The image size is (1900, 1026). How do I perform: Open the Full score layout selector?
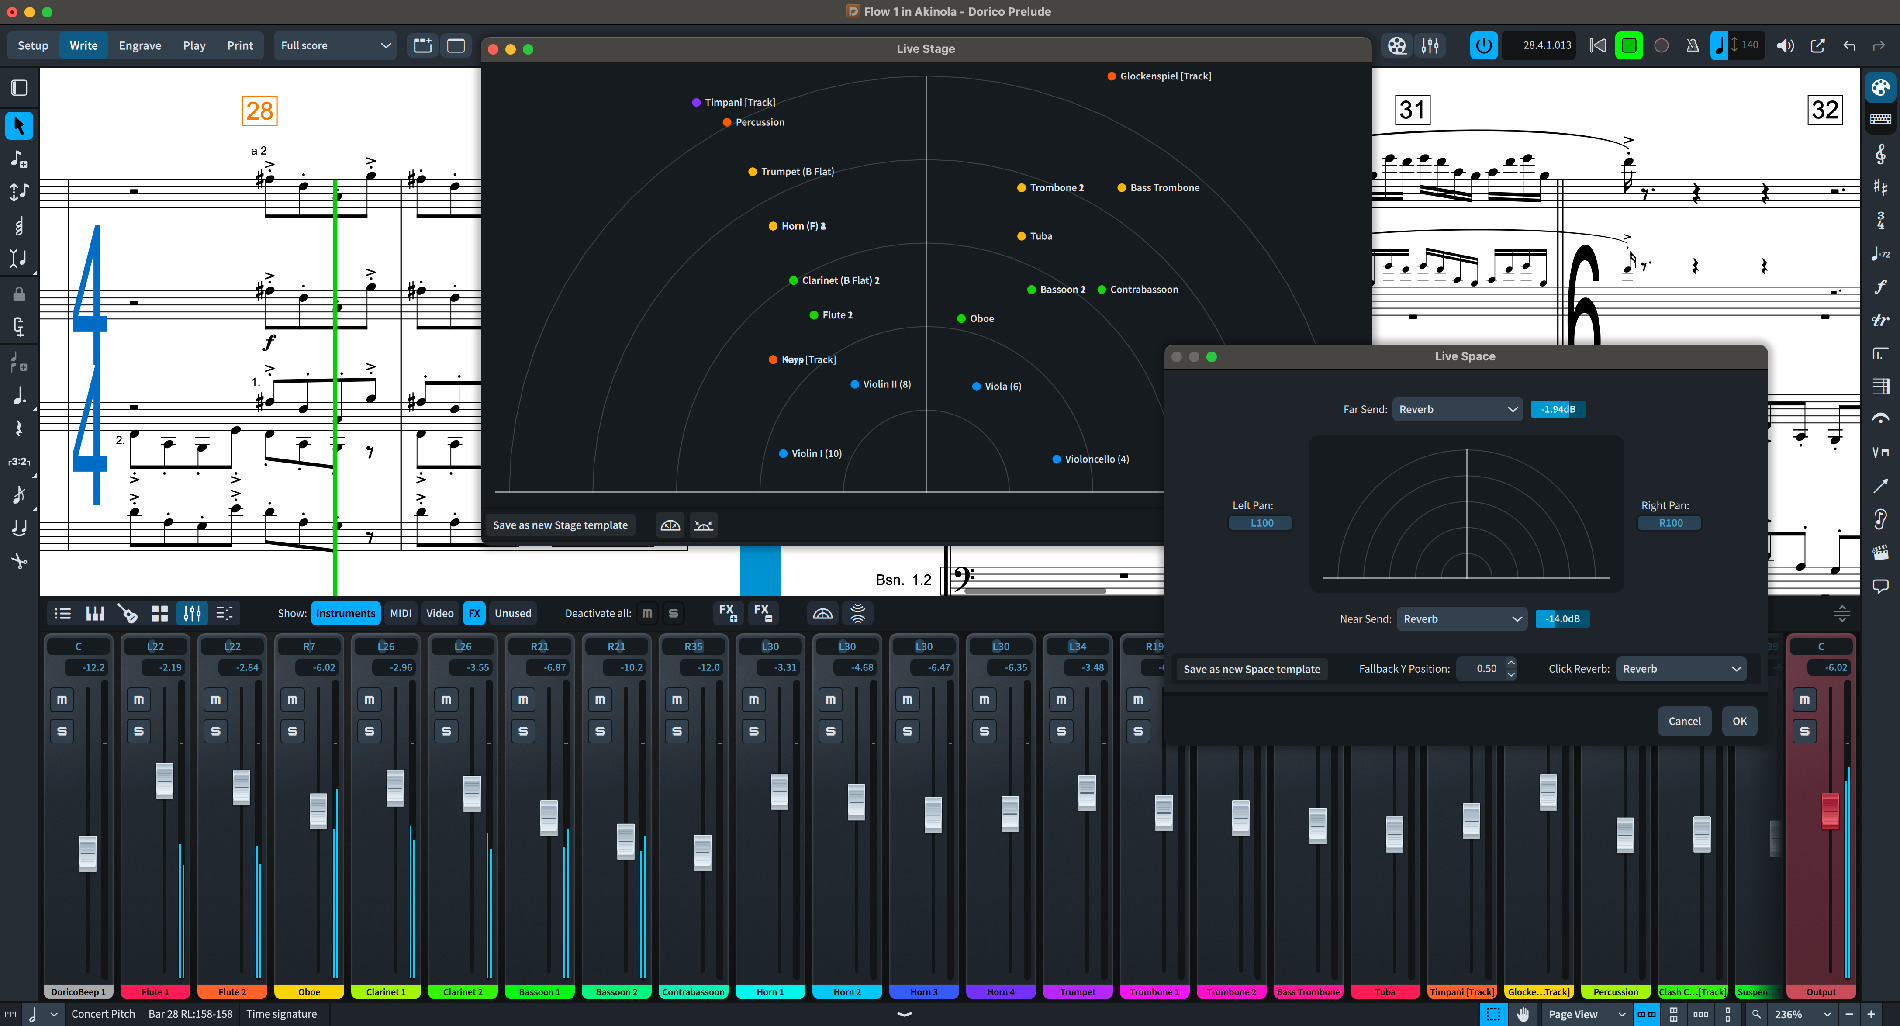[335, 46]
